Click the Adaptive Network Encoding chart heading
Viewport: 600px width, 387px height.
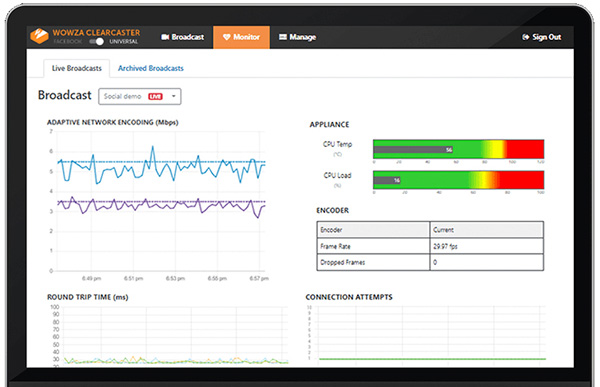[x=112, y=122]
